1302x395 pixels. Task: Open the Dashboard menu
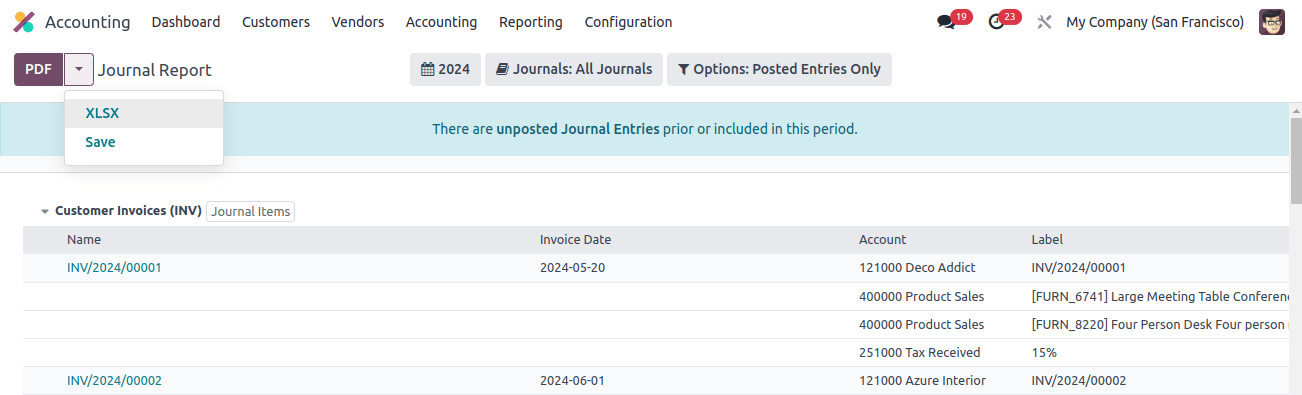point(186,22)
